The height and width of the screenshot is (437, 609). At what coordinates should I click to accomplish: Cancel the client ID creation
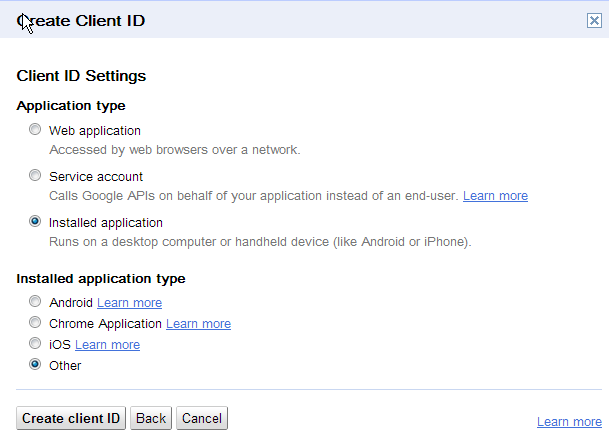pyautogui.click(x=202, y=418)
